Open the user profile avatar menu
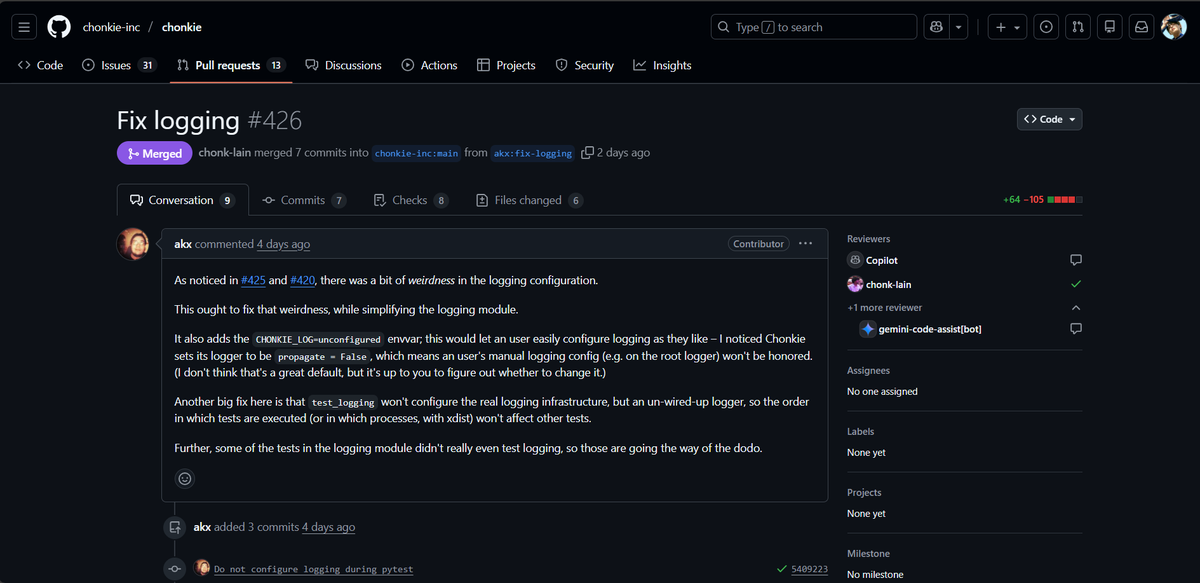1200x583 pixels. point(1174,27)
